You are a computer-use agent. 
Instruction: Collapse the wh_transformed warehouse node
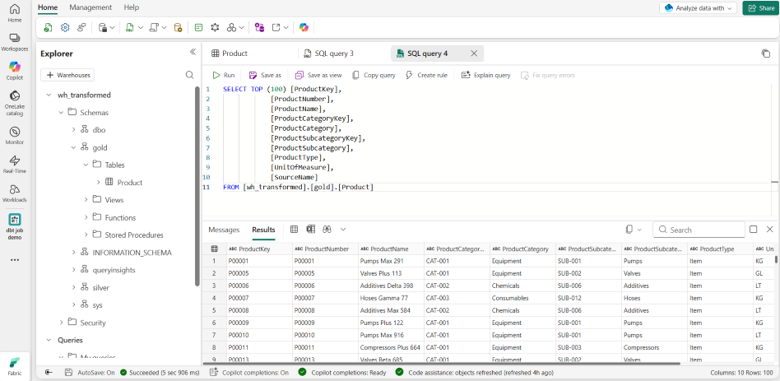tap(49, 95)
